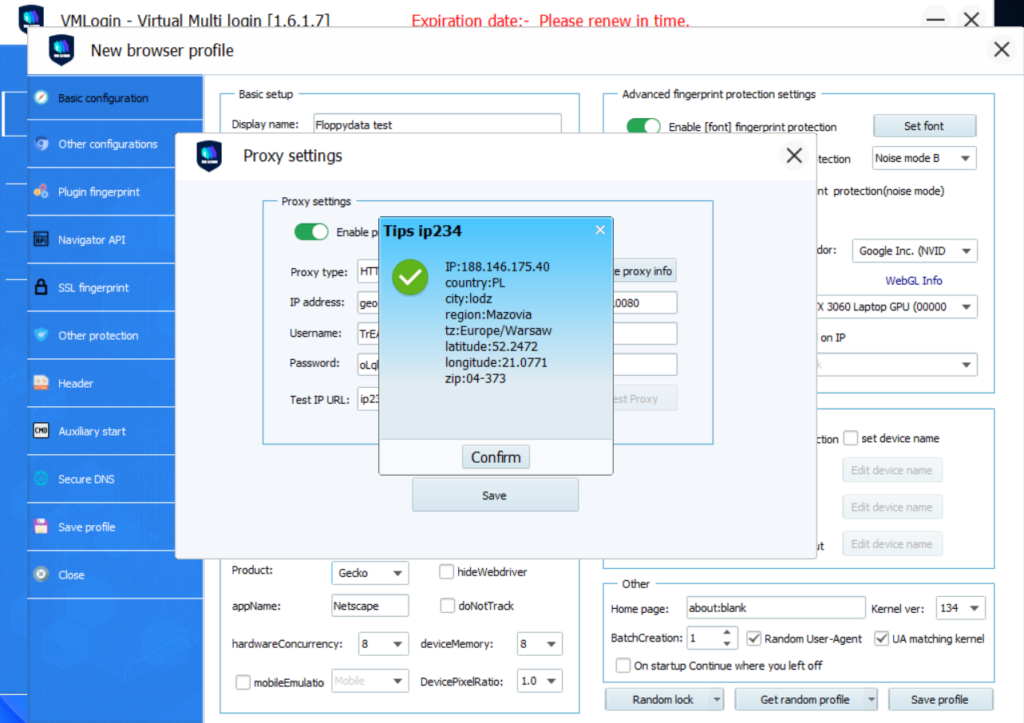The width and height of the screenshot is (1024, 723).
Task: Open the 3060 Laptop GPU renderer dropdown
Action: [x=897, y=306]
